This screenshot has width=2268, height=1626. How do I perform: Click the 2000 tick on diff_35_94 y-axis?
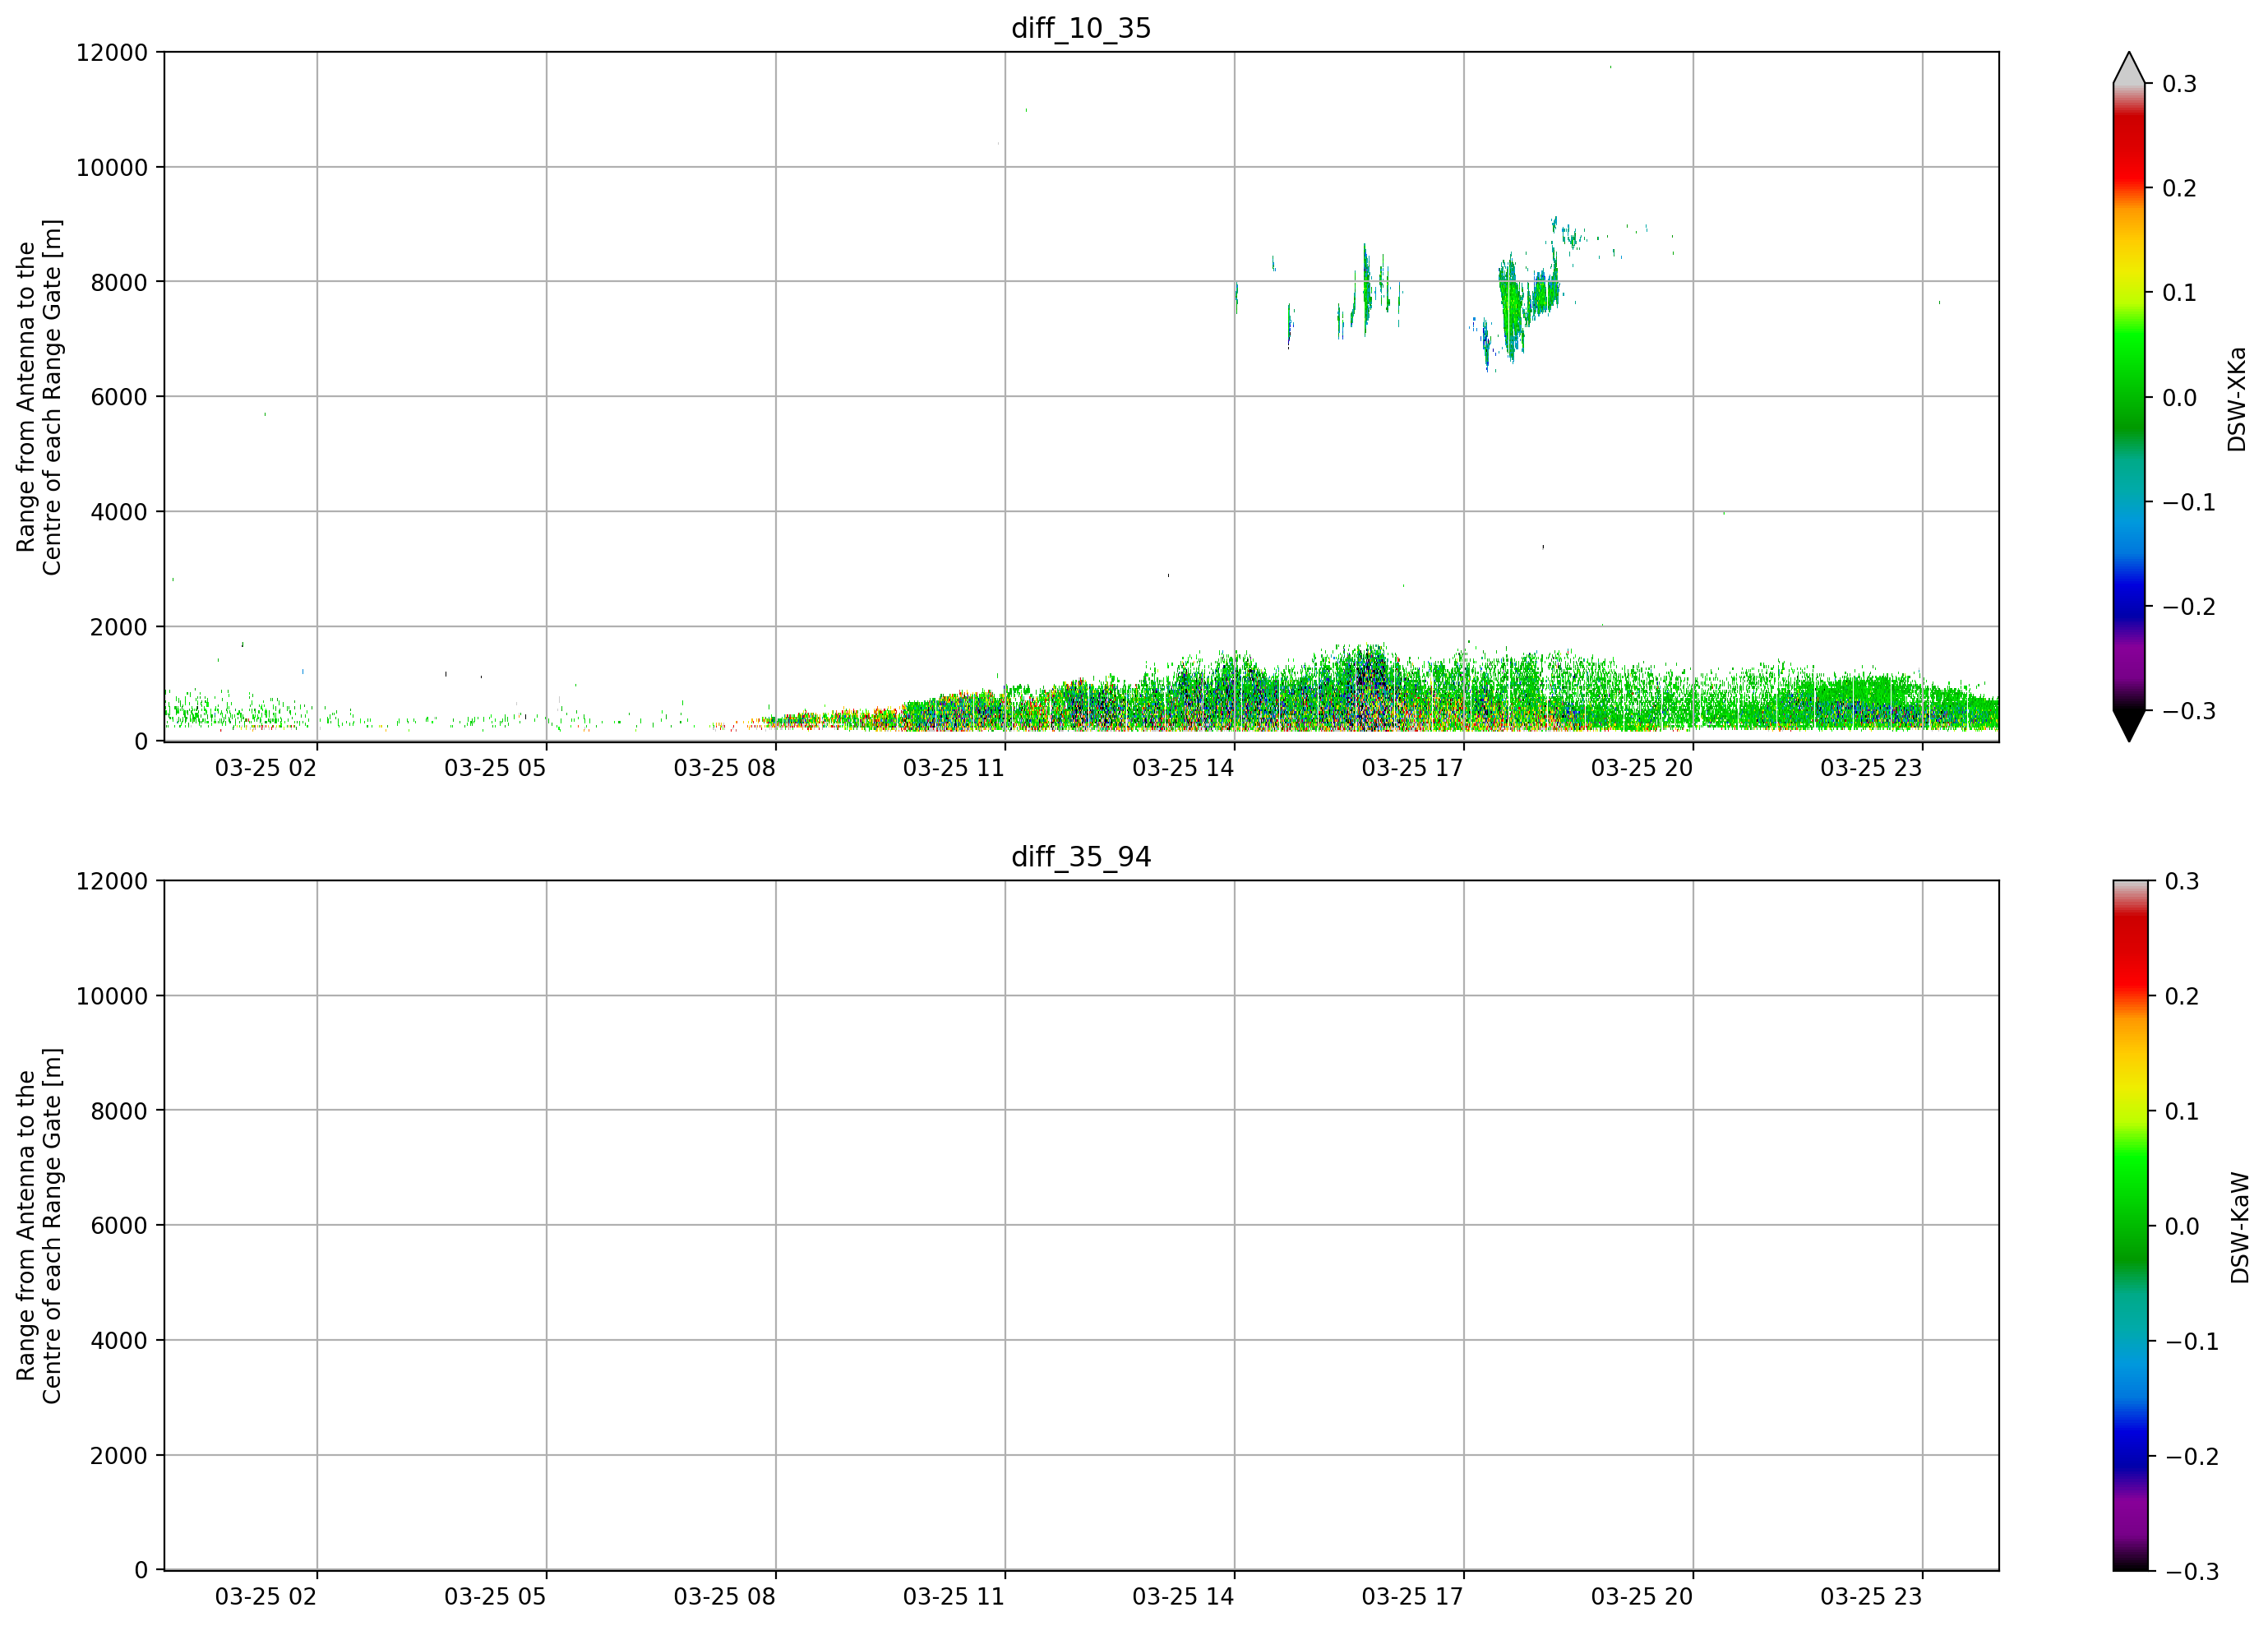[119, 1455]
